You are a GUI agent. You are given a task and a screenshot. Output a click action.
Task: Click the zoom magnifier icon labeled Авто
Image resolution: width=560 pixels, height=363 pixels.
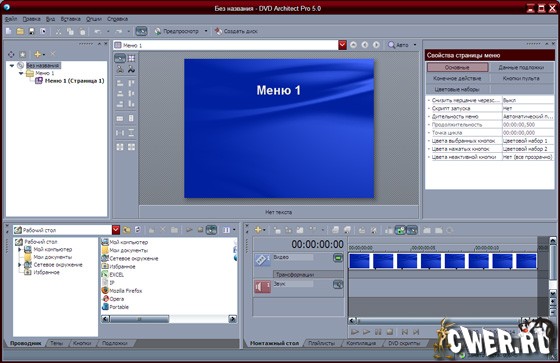[392, 45]
